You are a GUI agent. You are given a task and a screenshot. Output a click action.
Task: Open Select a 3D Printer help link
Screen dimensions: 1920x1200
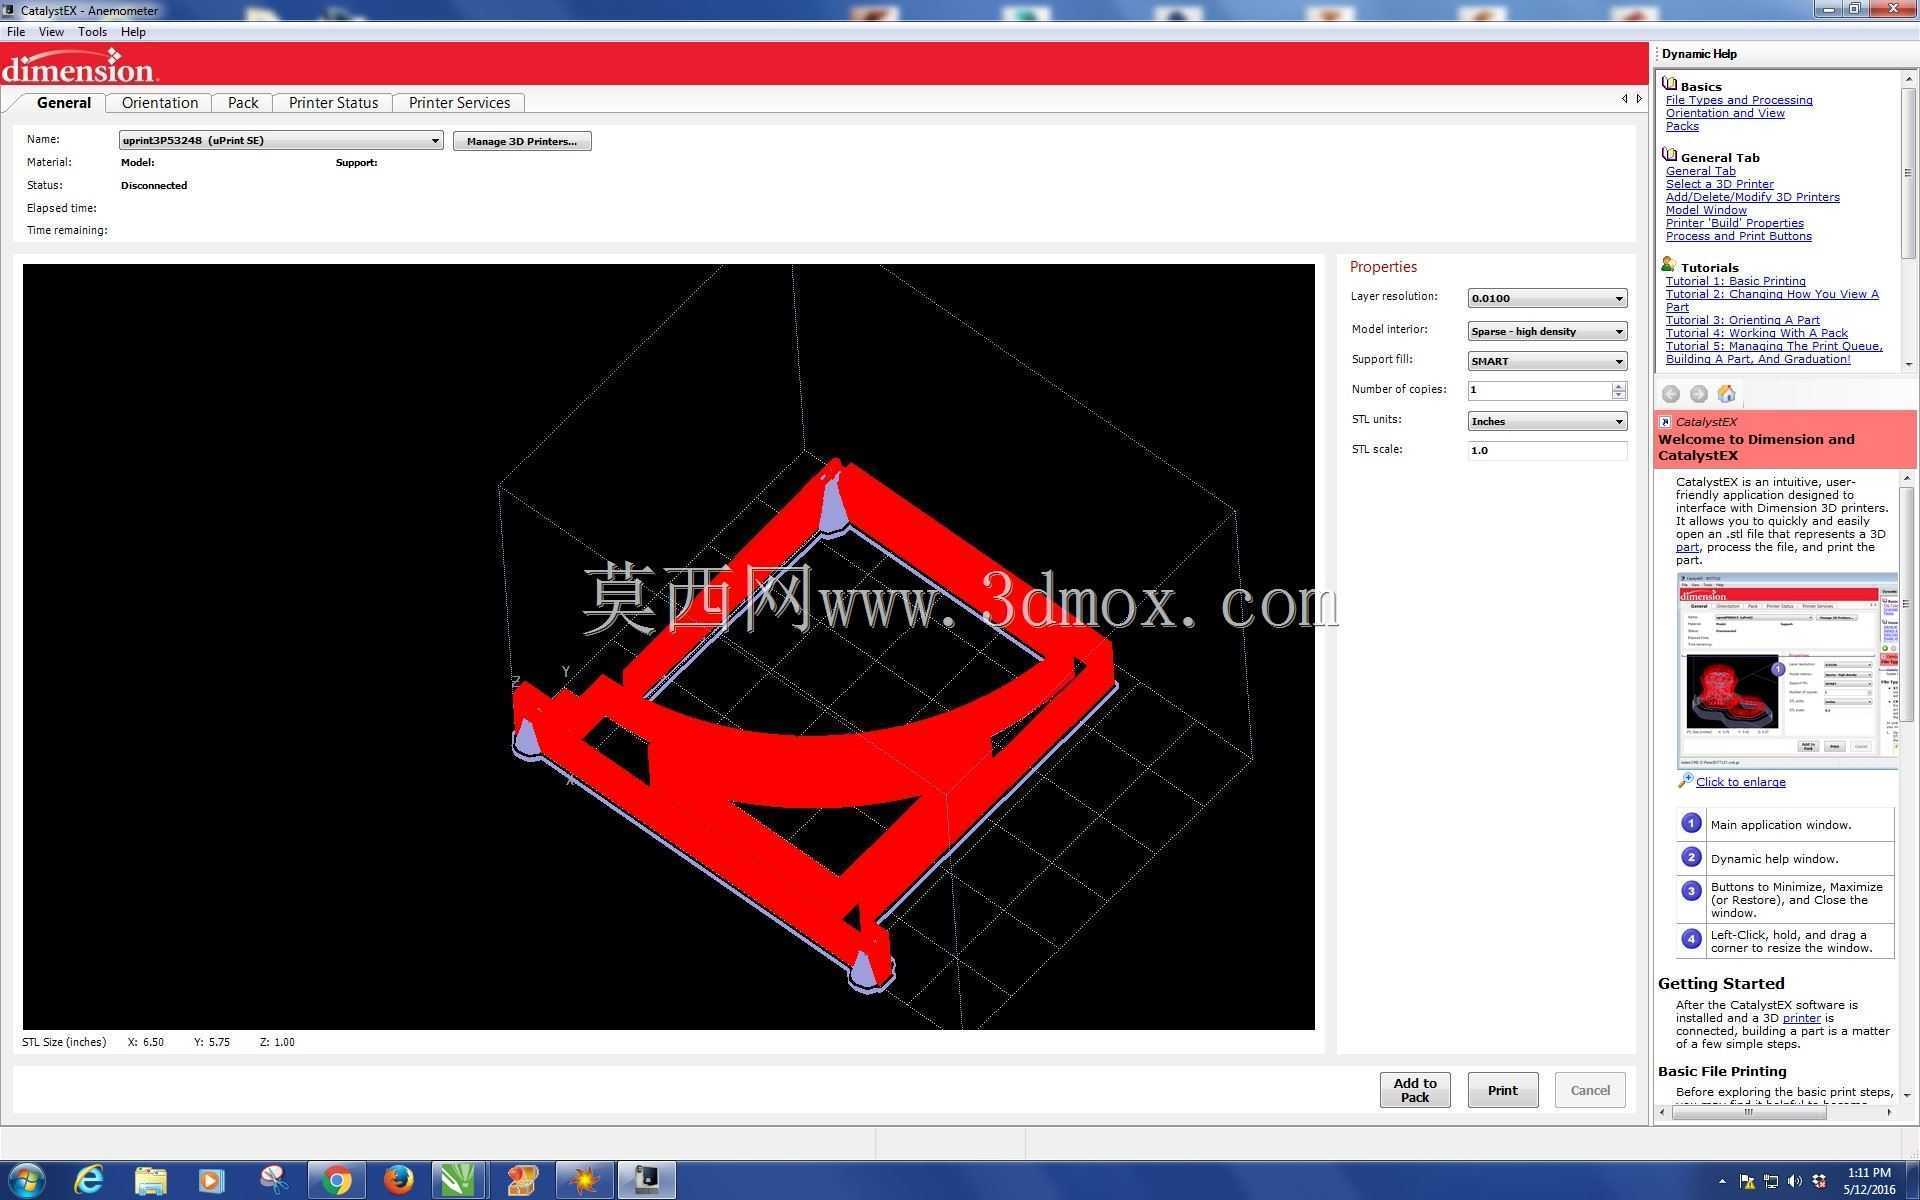point(1719,184)
